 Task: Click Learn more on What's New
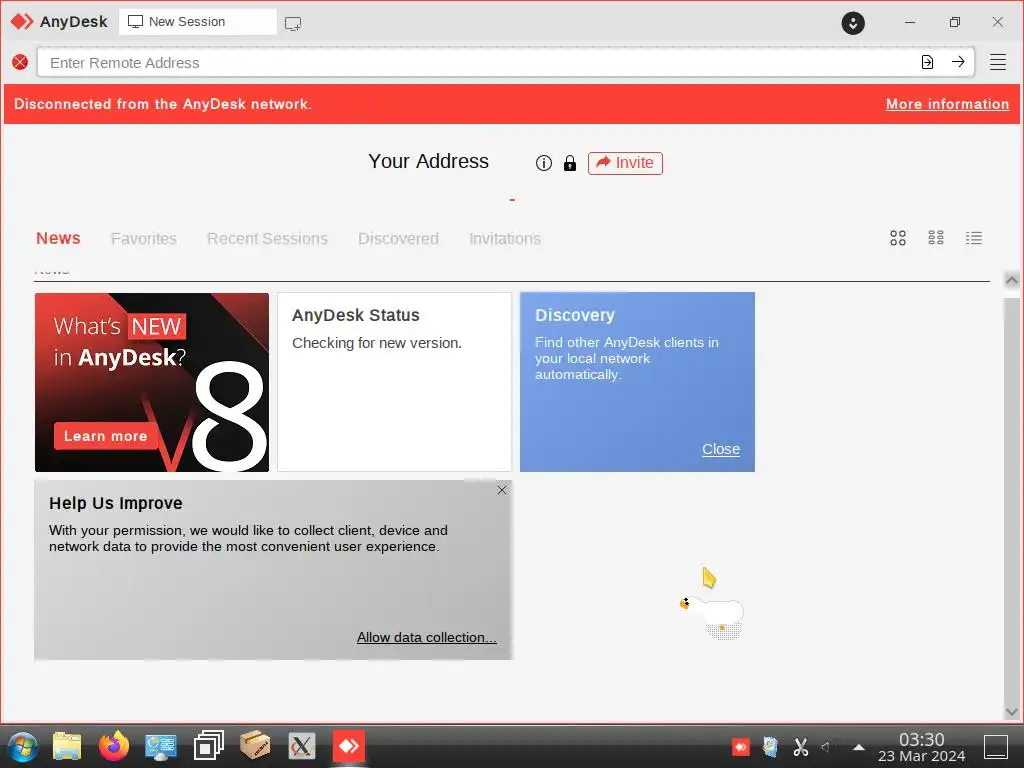[106, 436]
